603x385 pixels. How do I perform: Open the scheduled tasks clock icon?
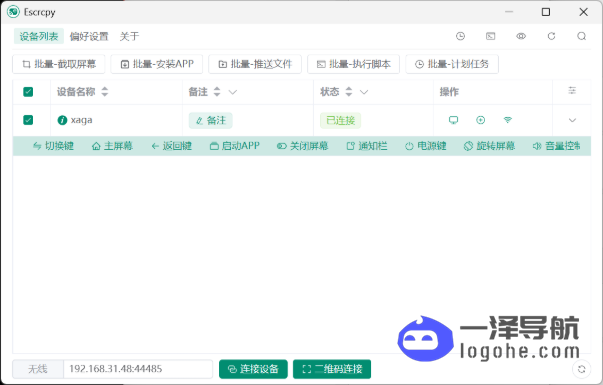[x=460, y=36]
